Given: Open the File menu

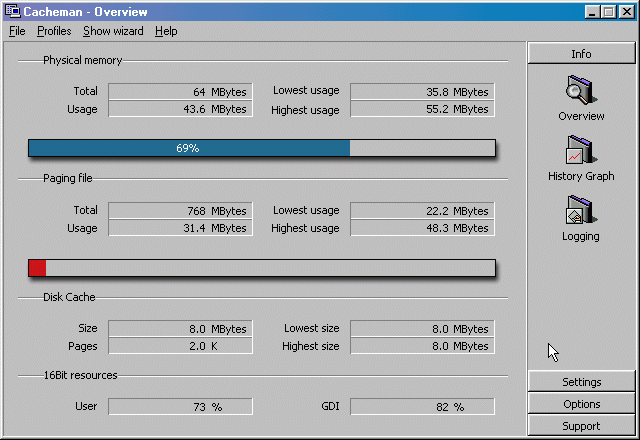Looking at the screenshot, I should pos(17,31).
